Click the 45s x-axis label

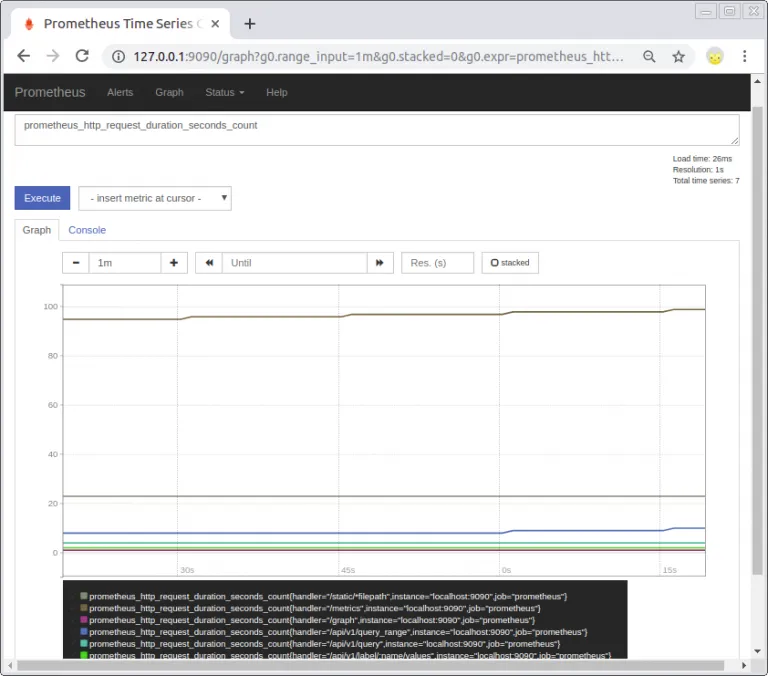pos(348,570)
